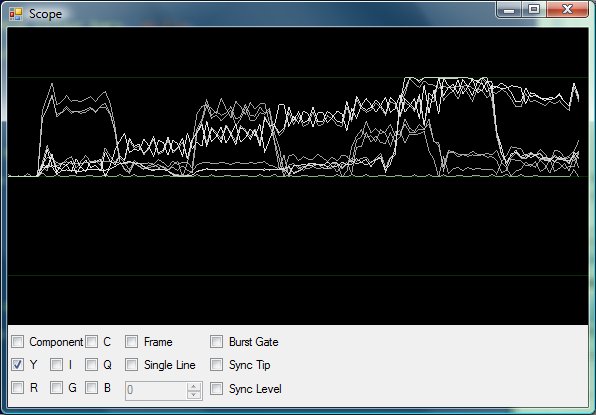The width and height of the screenshot is (596, 415).
Task: Toggle the Q channel checkbox
Action: coord(91,365)
